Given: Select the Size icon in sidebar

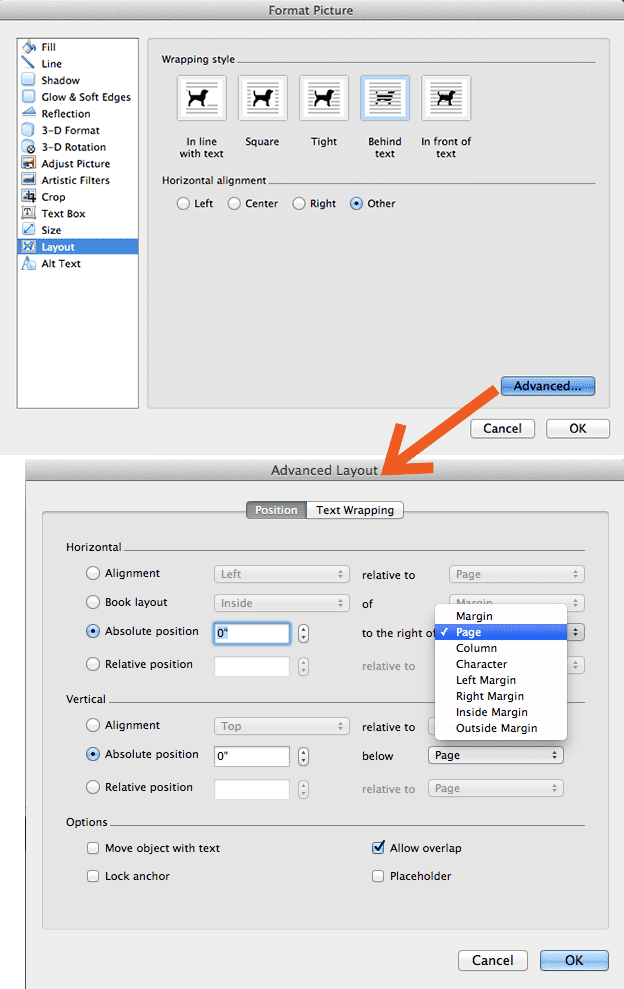Looking at the screenshot, I should [28, 230].
